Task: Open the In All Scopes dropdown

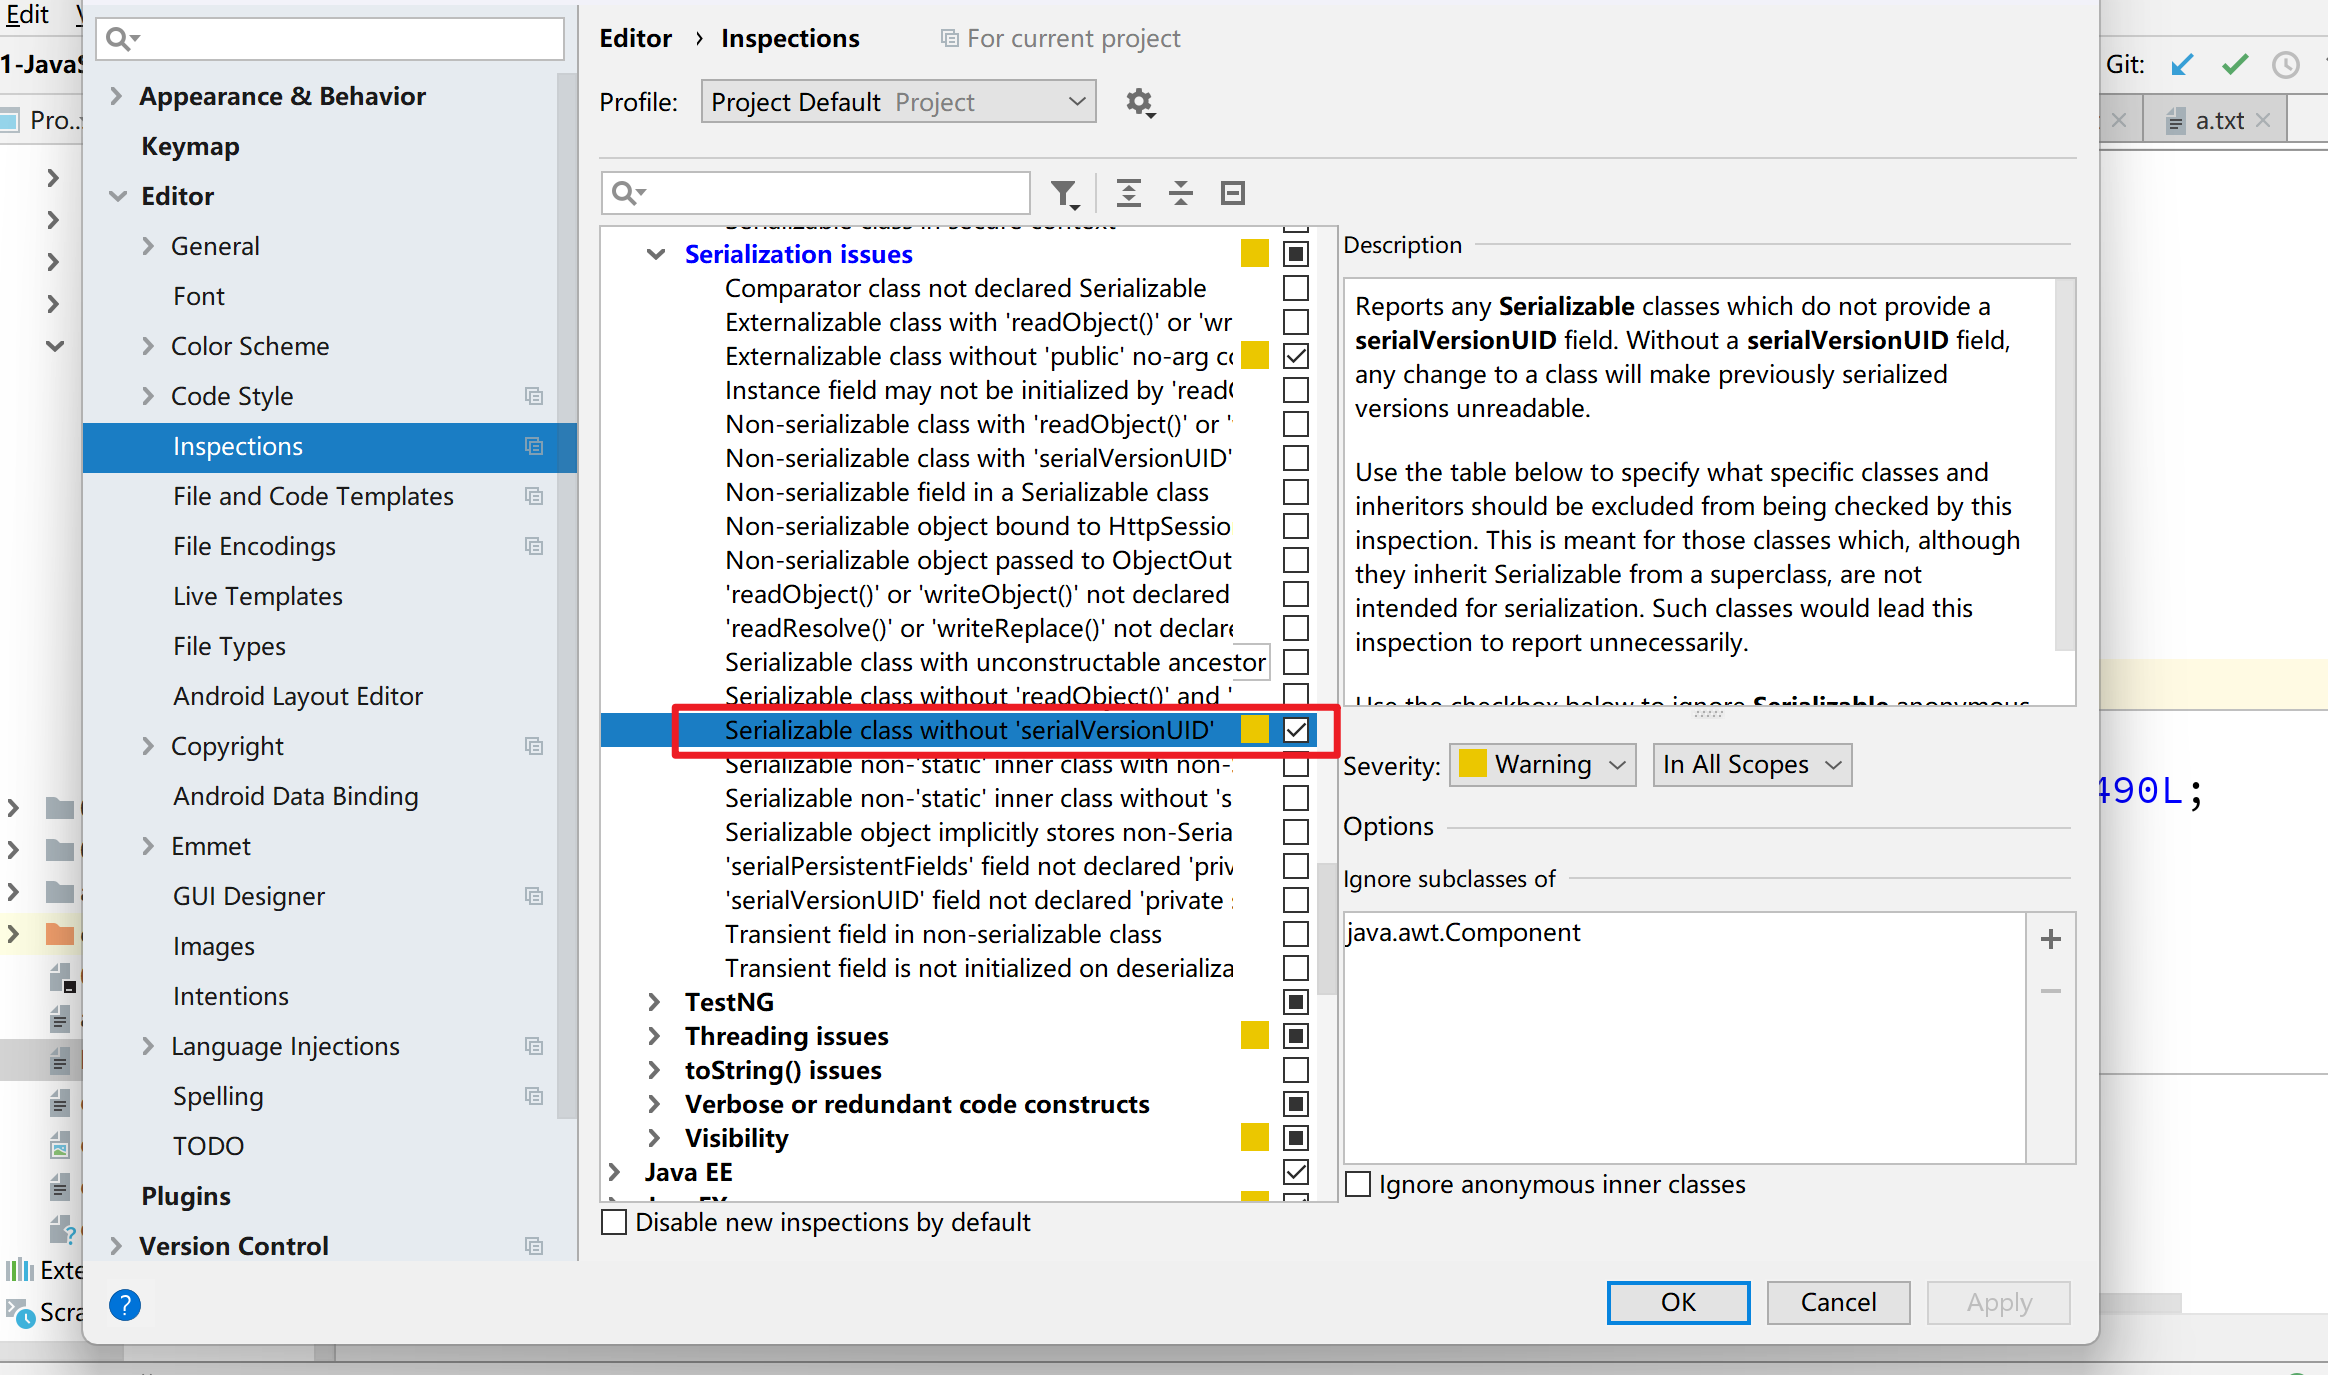Action: (x=1752, y=765)
